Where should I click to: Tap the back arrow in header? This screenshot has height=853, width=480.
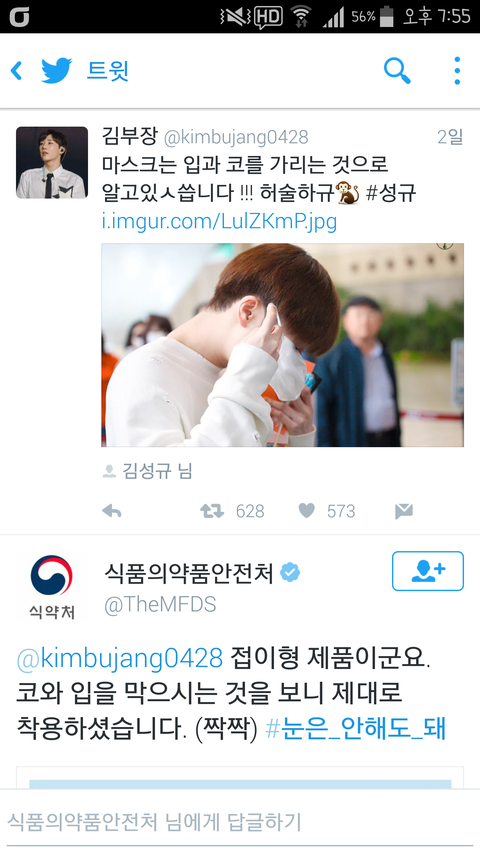tap(16, 71)
